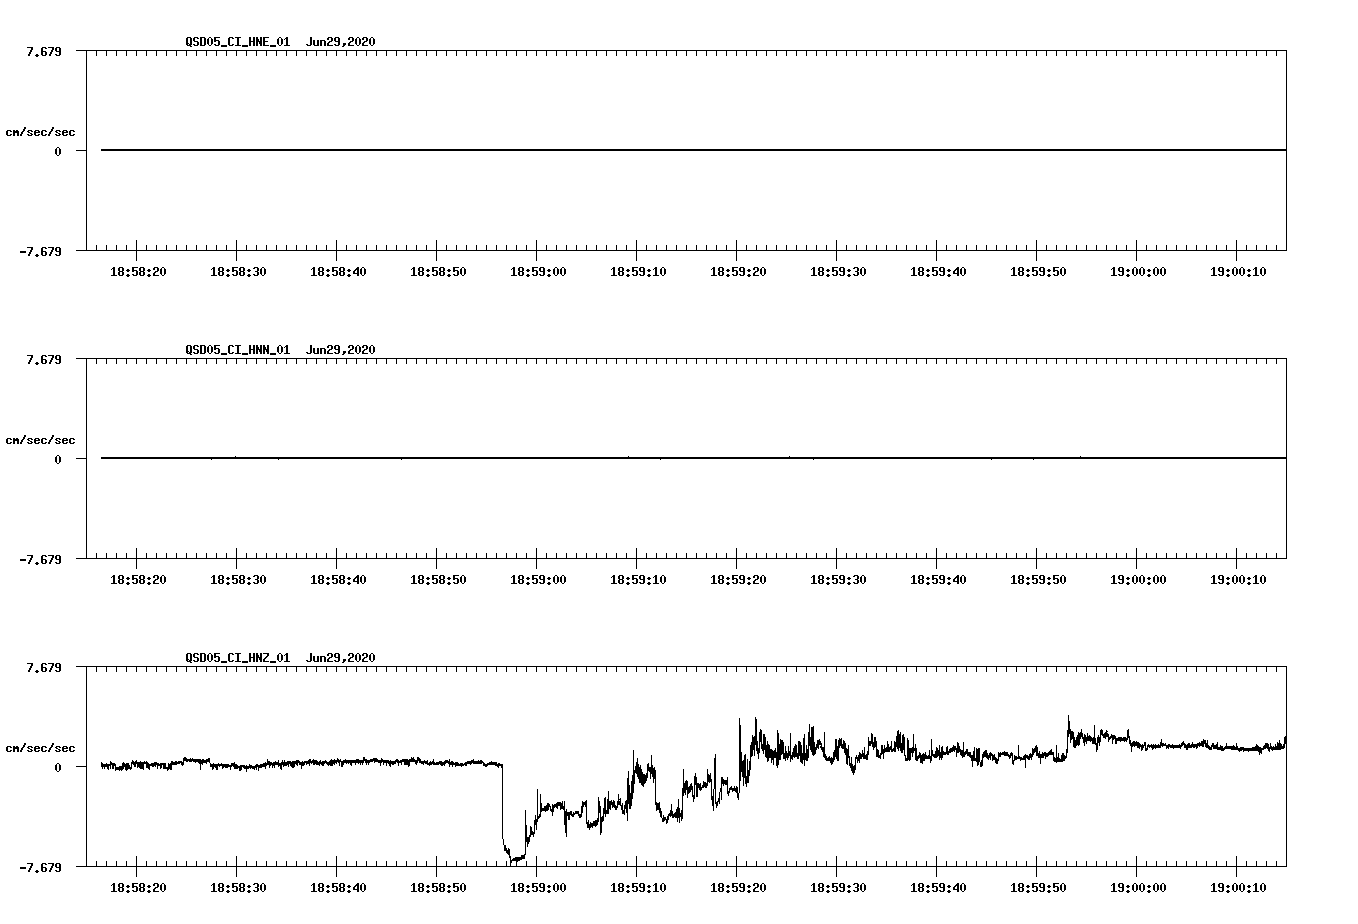Click the 19:00:00 time label under the HNE plot
This screenshot has width=1358, height=924.
pos(1137,271)
